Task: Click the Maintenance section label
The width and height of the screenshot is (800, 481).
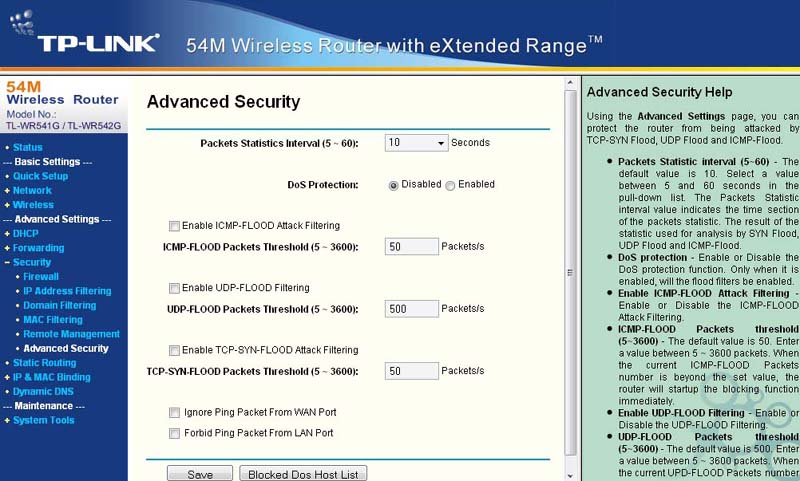Action: (43, 406)
